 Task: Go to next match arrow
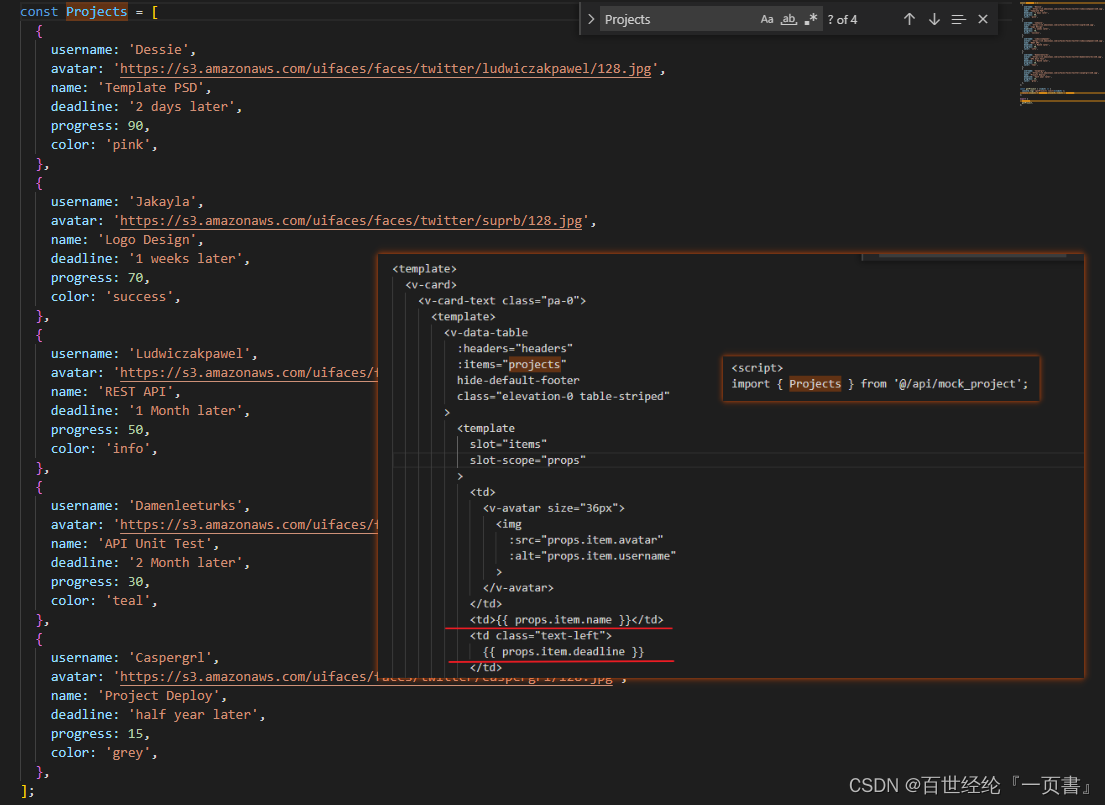point(934,19)
